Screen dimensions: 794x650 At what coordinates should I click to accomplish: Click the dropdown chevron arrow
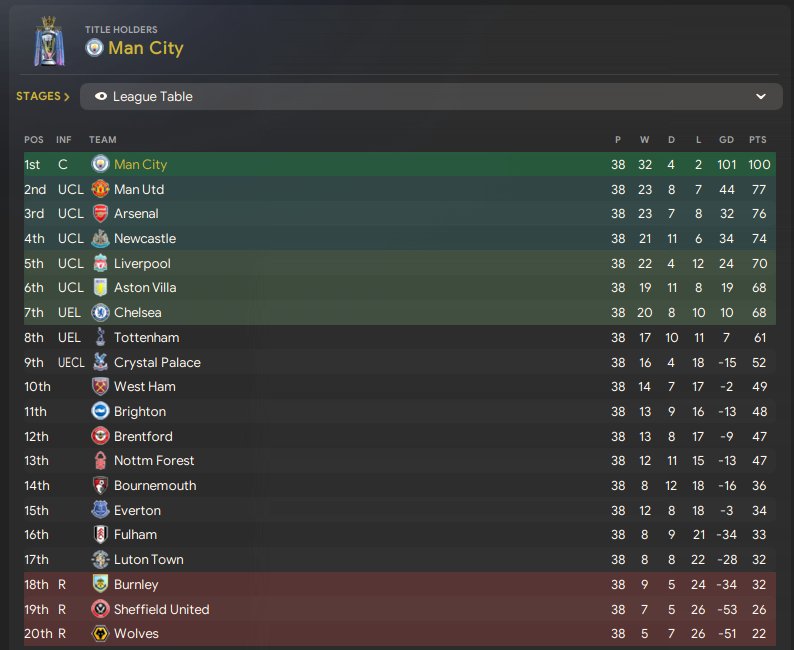tap(761, 97)
